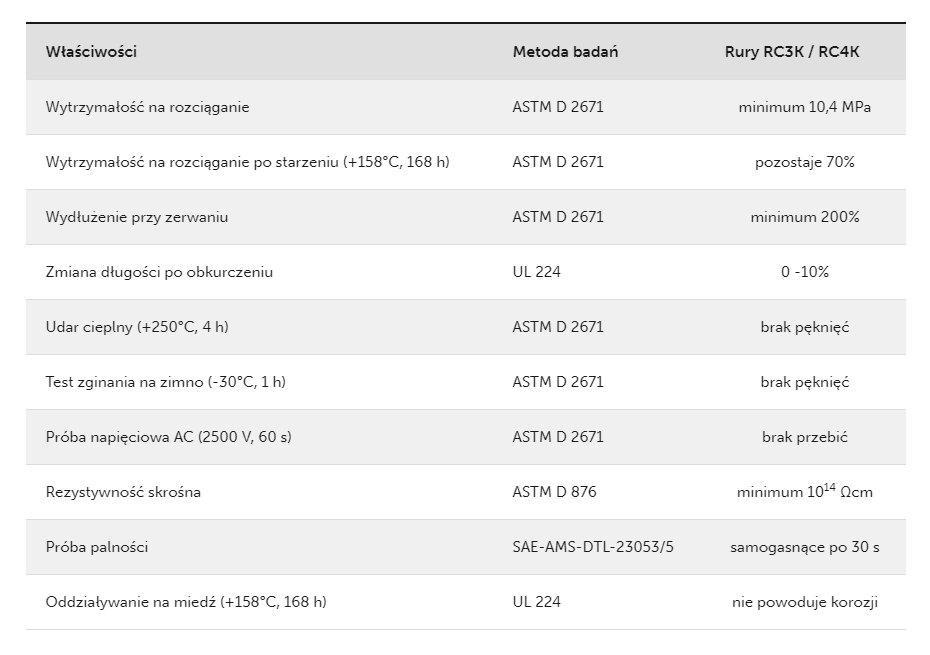This screenshot has height=655, width=930.
Task: Click the SAE-AMS-DTL-23053/5 method text
Action: [593, 547]
